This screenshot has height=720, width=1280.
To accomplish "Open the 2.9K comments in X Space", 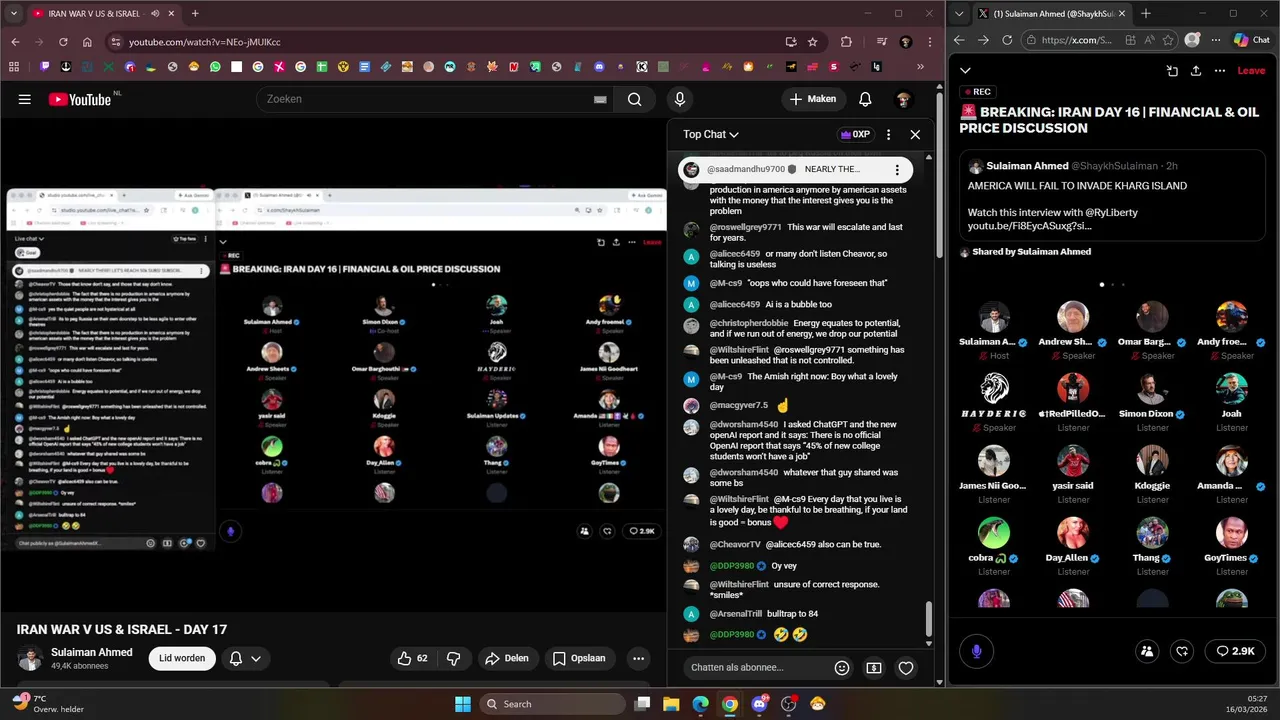I will tap(1235, 651).
